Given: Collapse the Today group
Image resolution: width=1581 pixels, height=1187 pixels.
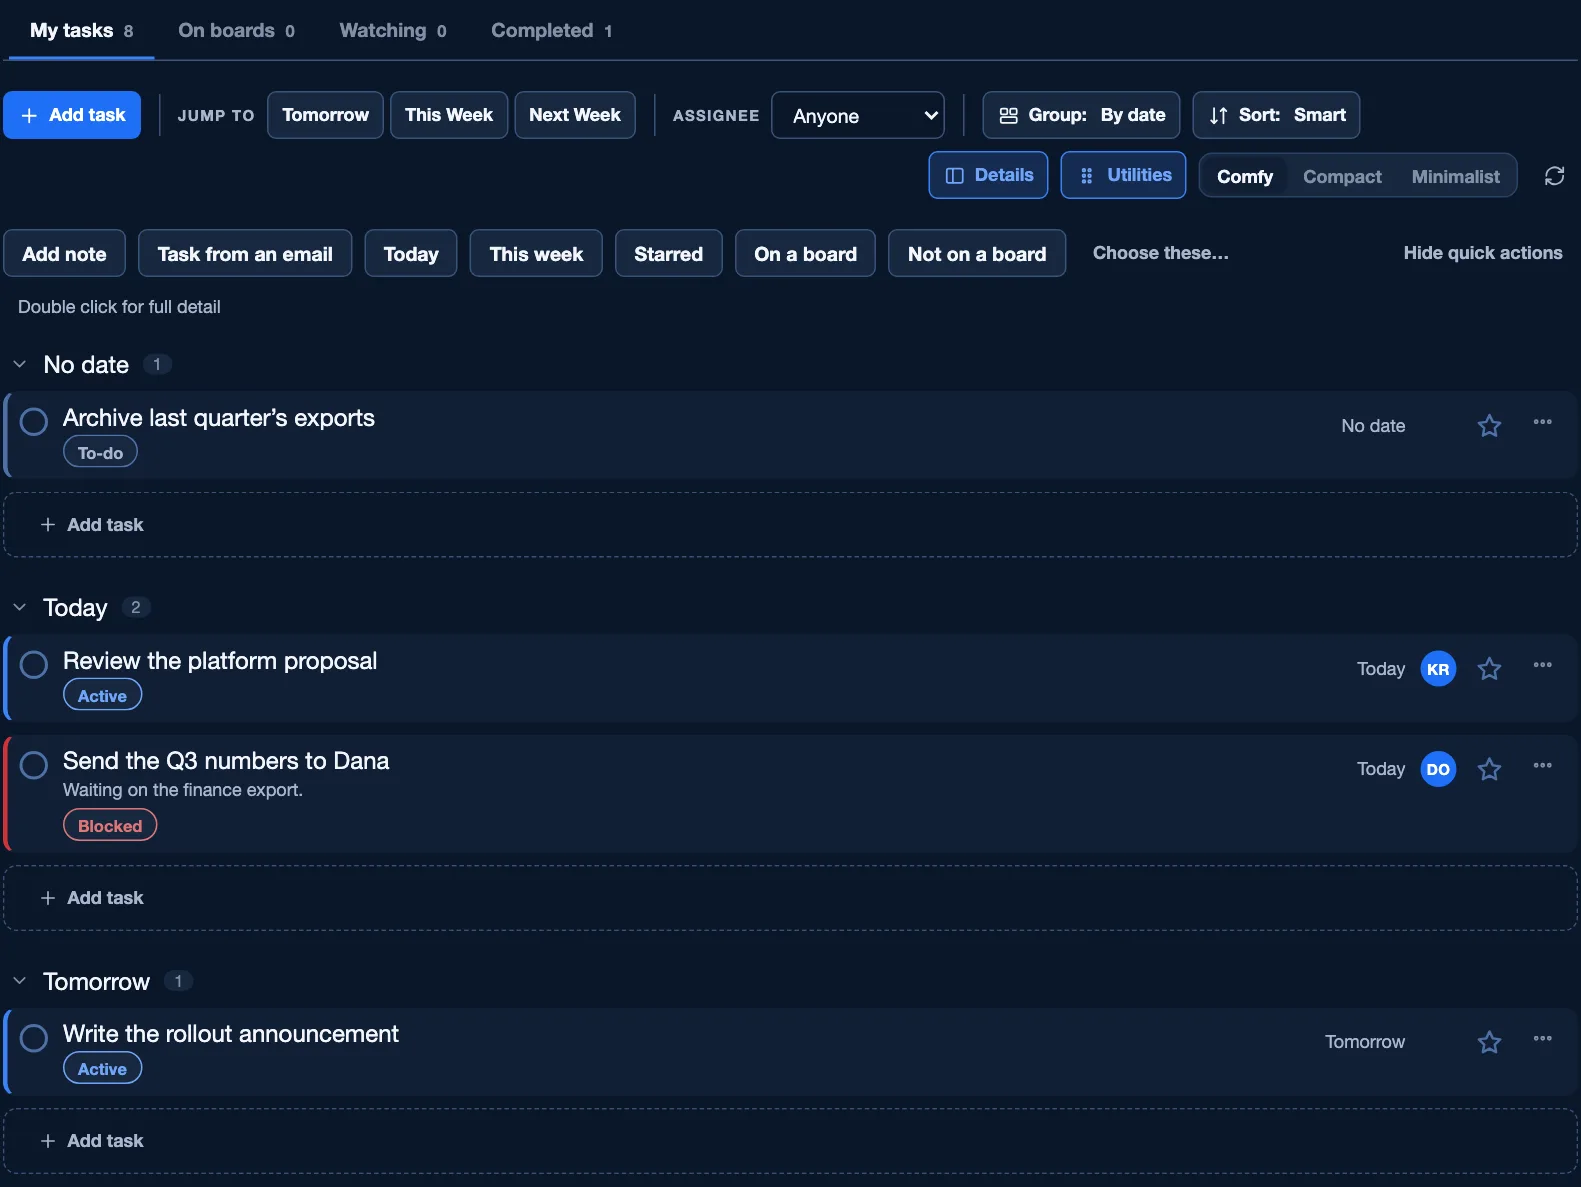Looking at the screenshot, I should (20, 608).
